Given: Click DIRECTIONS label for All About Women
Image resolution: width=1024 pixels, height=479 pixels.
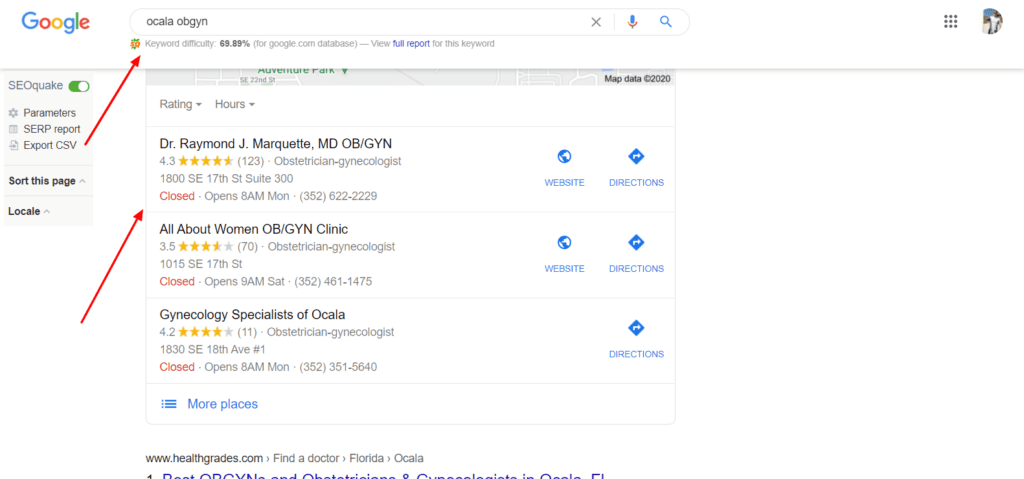Looking at the screenshot, I should [x=636, y=269].
